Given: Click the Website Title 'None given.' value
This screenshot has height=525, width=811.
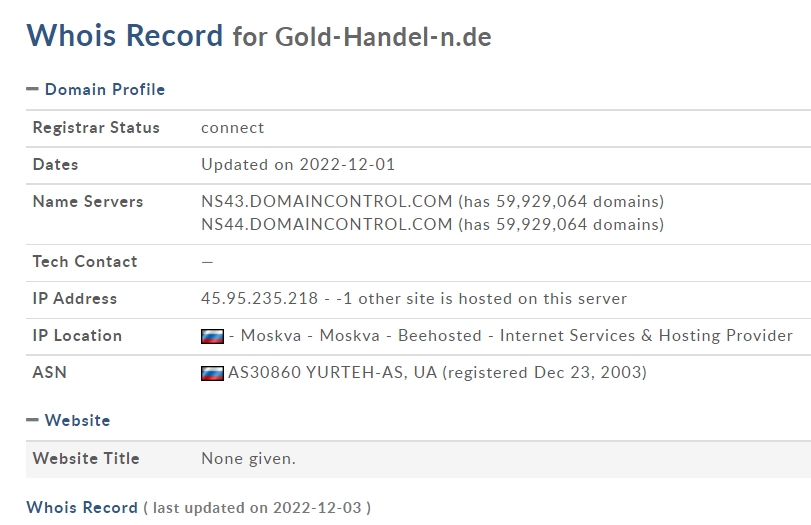Looking at the screenshot, I should pos(248,458).
